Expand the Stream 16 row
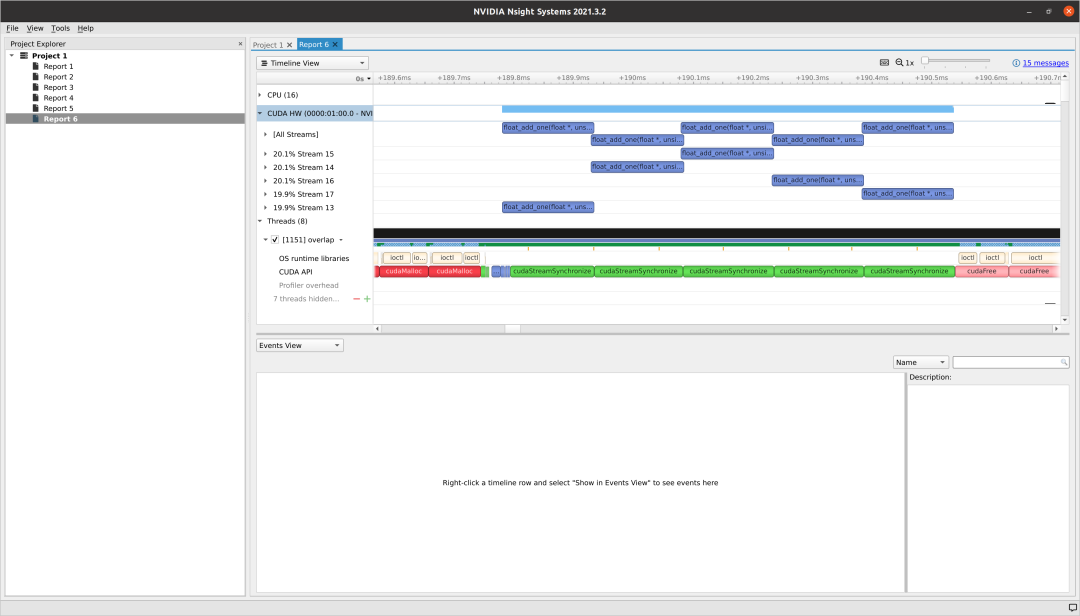This screenshot has width=1080, height=616. [265, 181]
